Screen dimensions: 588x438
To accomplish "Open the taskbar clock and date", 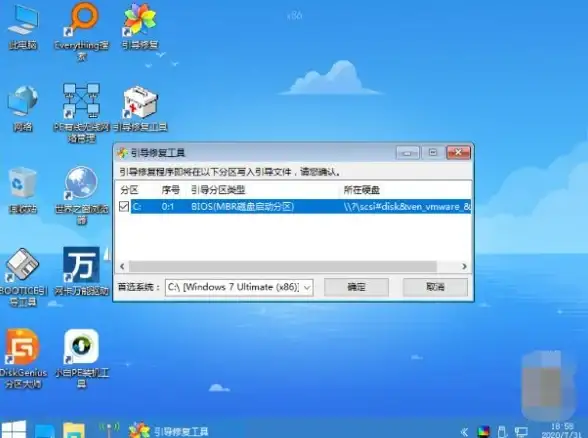I will point(562,430).
